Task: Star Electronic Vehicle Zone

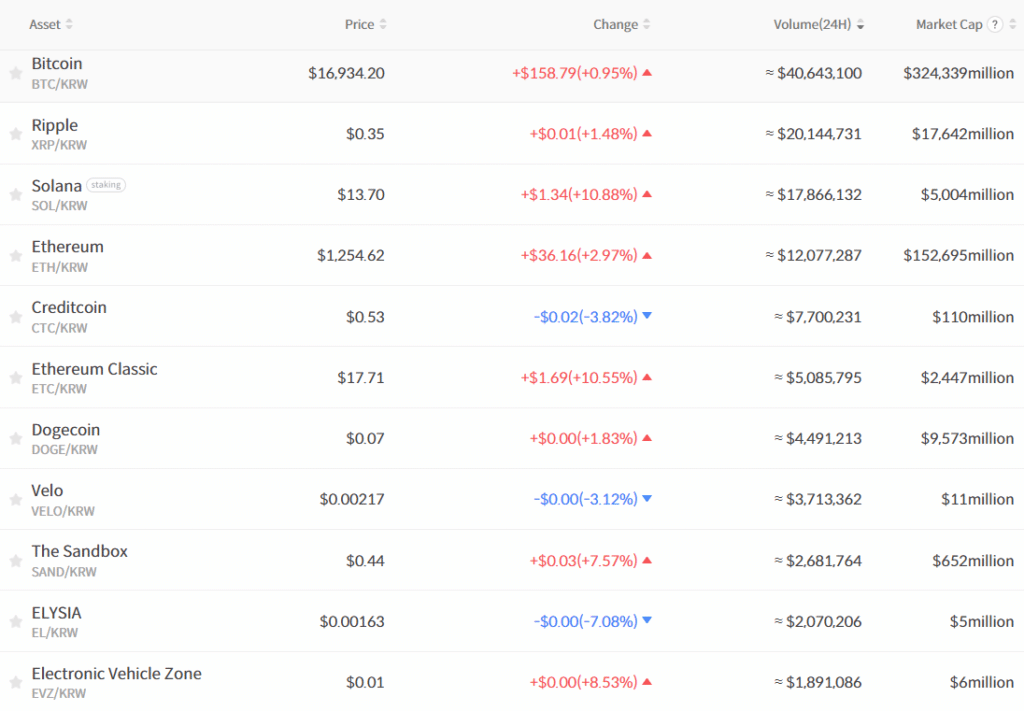Action: point(16,682)
